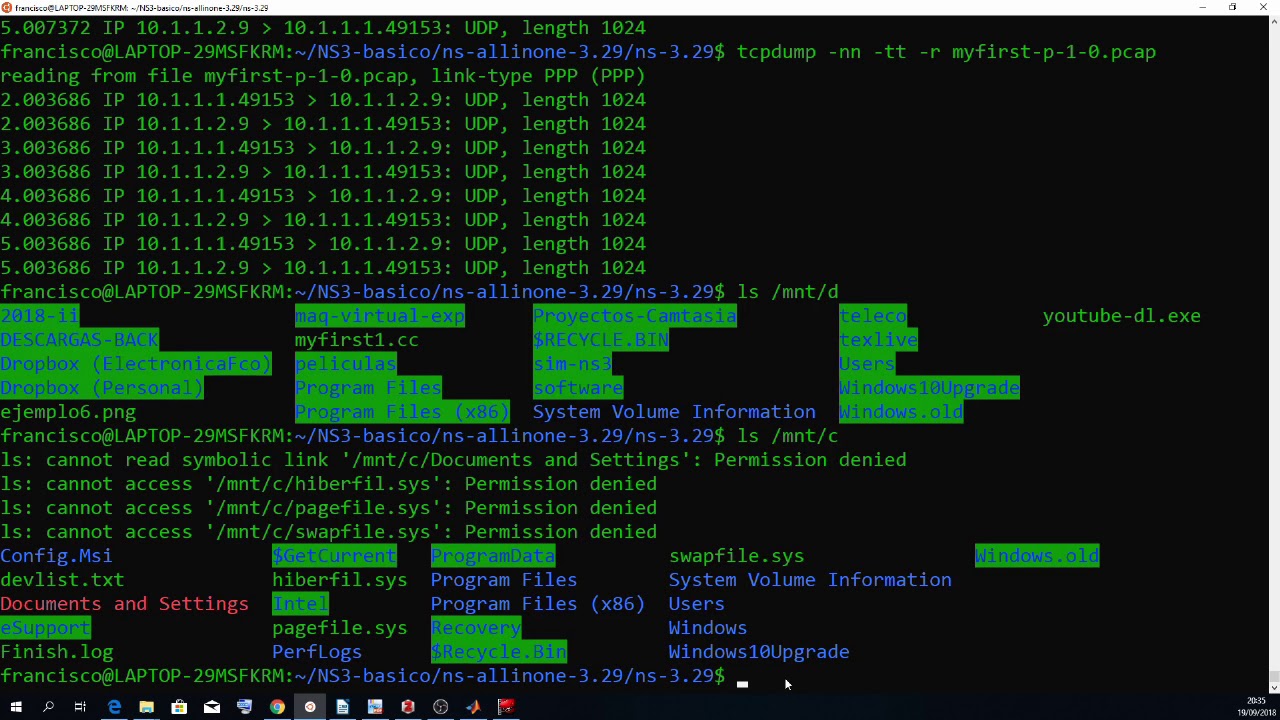1280x720 pixels.
Task: Click 'tcpdump -nn -tt -r myfirst-p-1-0.pcap' command
Action: 946,52
